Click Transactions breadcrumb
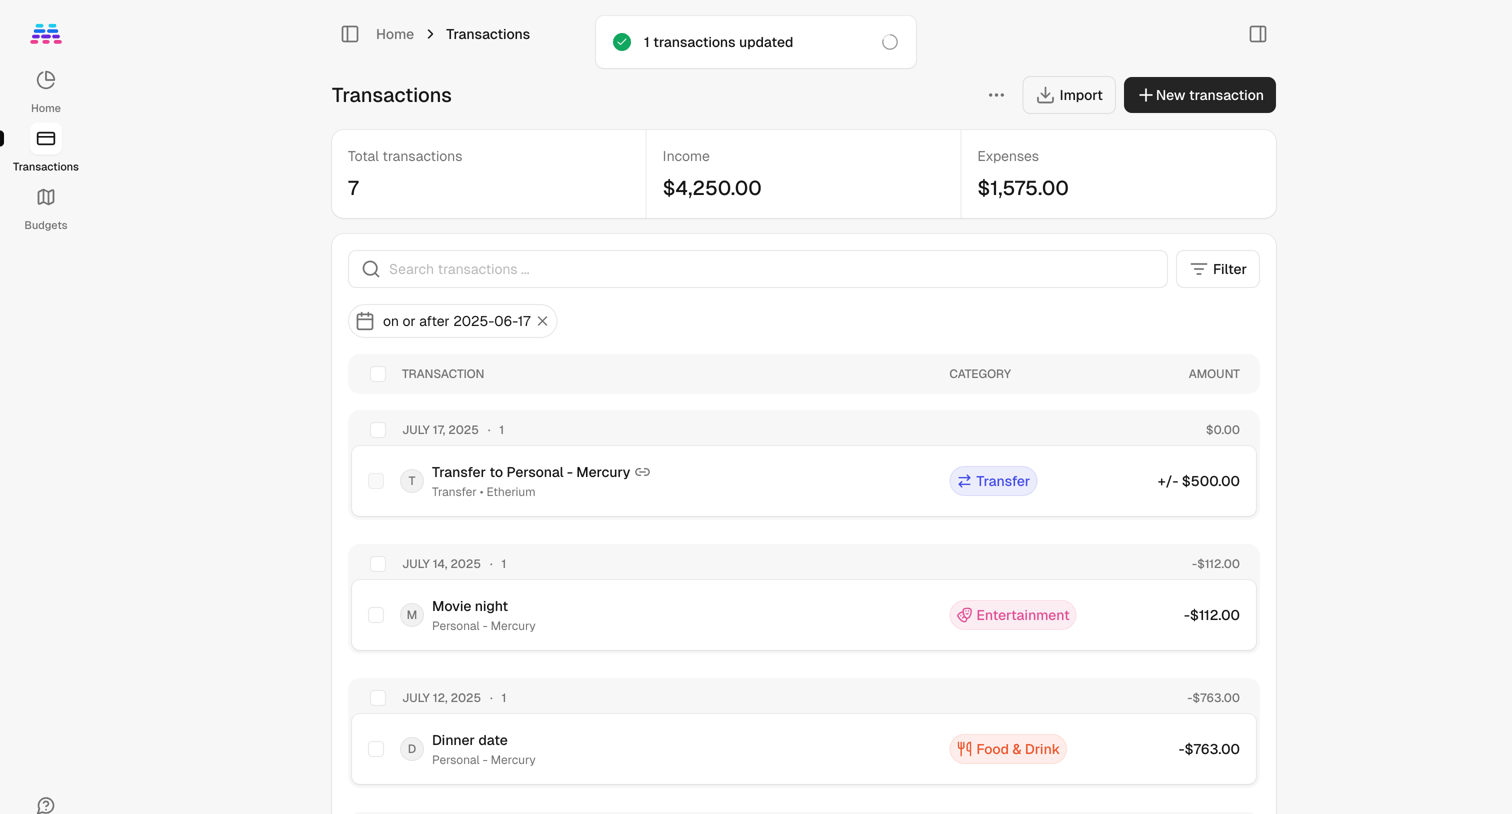 [x=488, y=34]
